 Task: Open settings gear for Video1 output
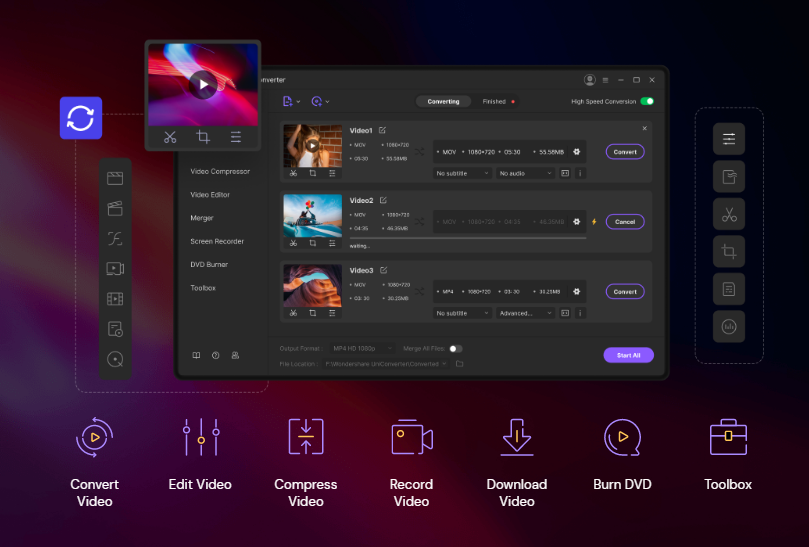[x=576, y=152]
